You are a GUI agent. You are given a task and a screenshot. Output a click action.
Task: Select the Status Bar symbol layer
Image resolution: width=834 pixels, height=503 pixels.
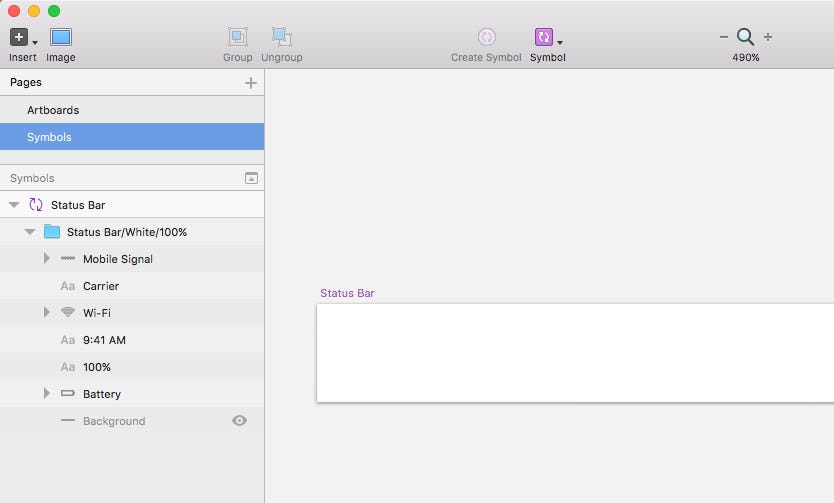click(x=132, y=205)
